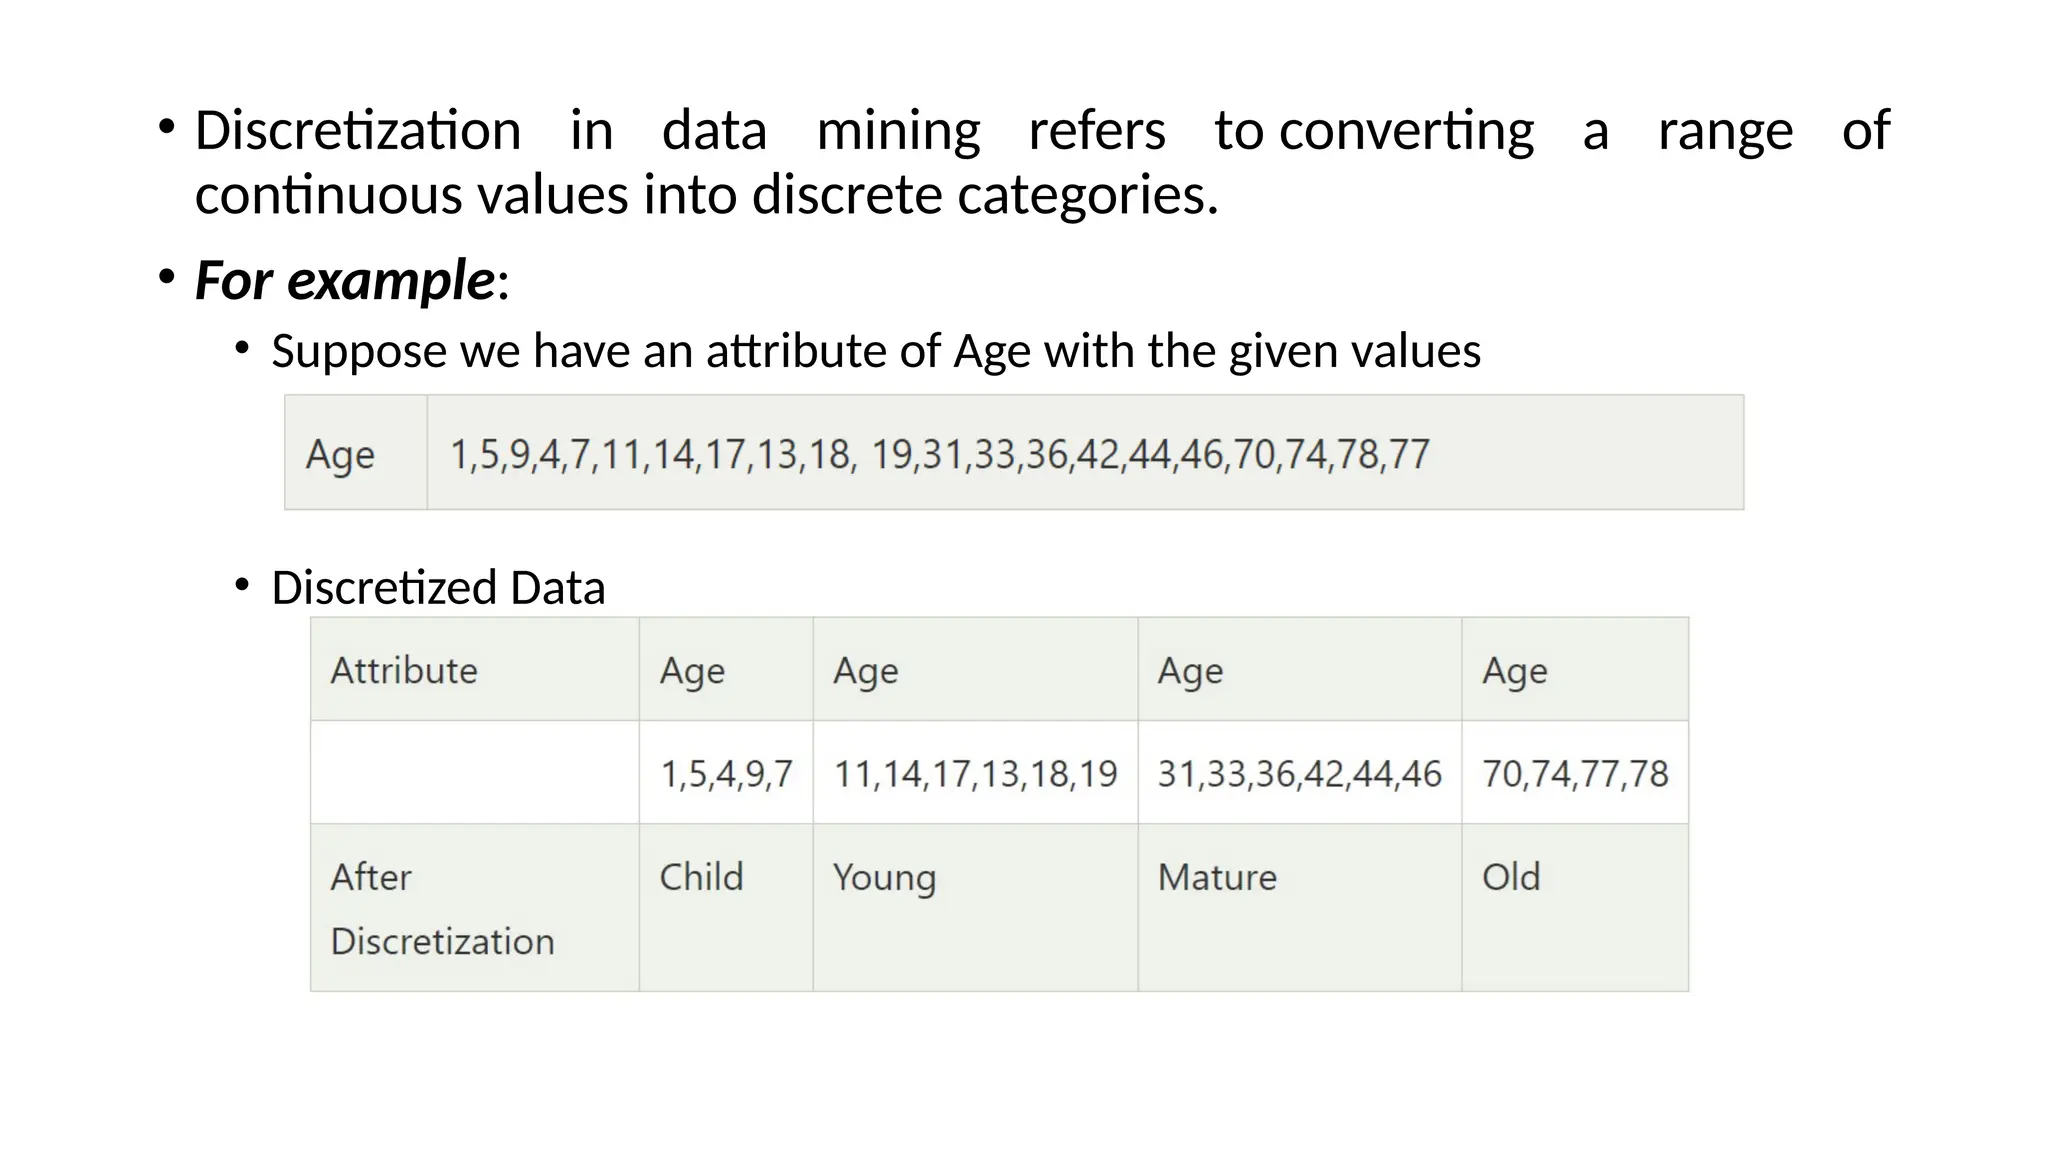
Task: Click the full list of age values starting 1,5,9,4,7
Action: pyautogui.click(x=939, y=454)
